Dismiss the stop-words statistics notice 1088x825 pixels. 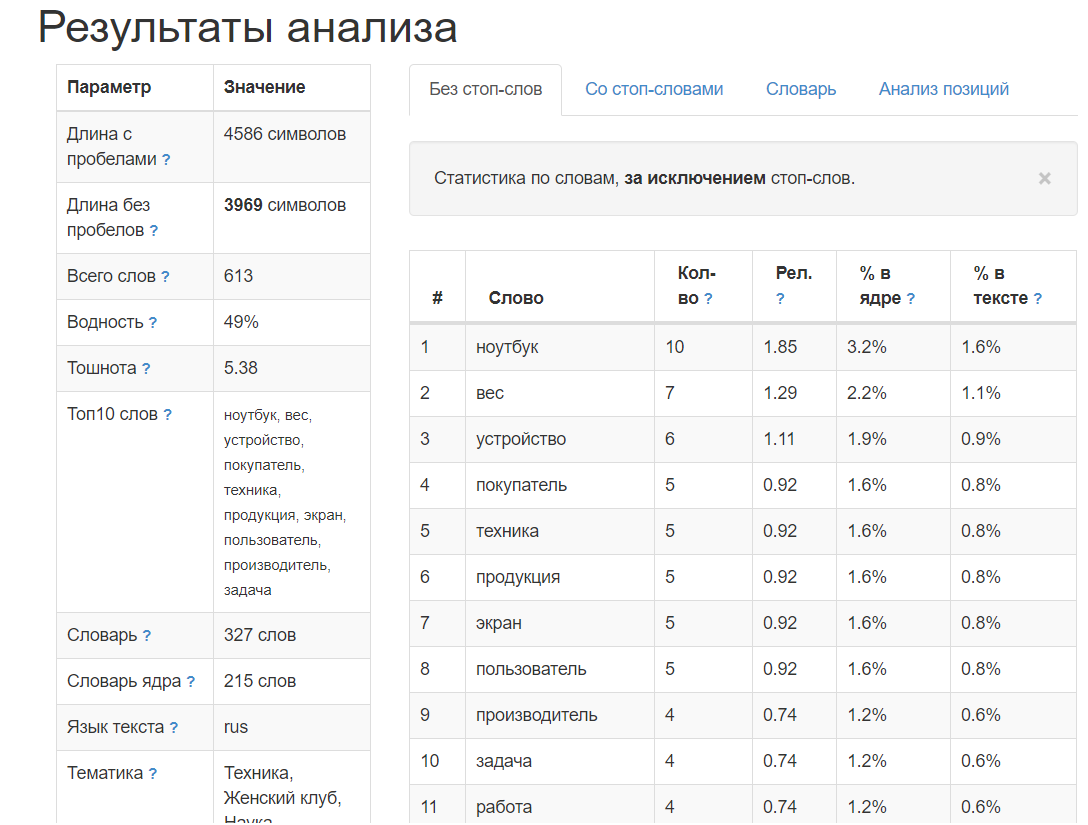click(1044, 179)
